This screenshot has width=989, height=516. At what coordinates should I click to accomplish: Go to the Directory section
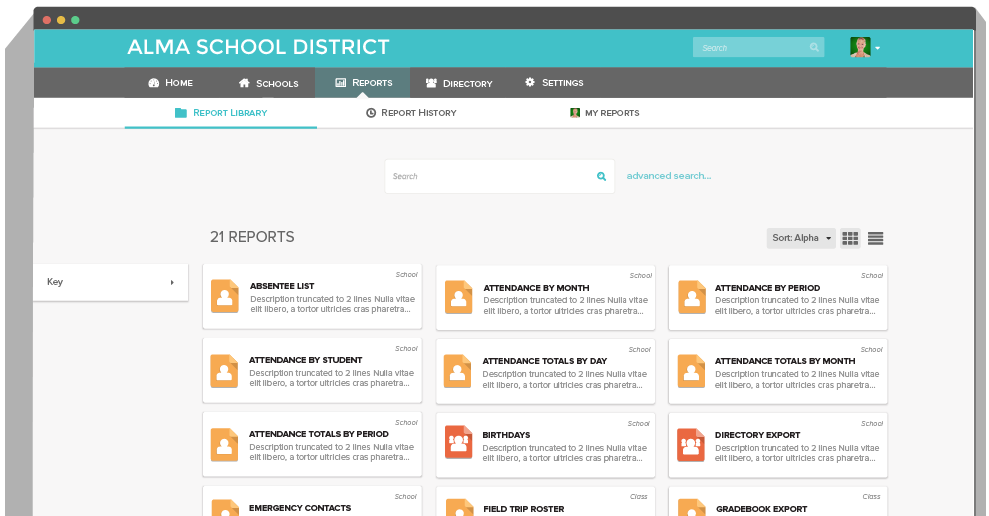[x=459, y=83]
